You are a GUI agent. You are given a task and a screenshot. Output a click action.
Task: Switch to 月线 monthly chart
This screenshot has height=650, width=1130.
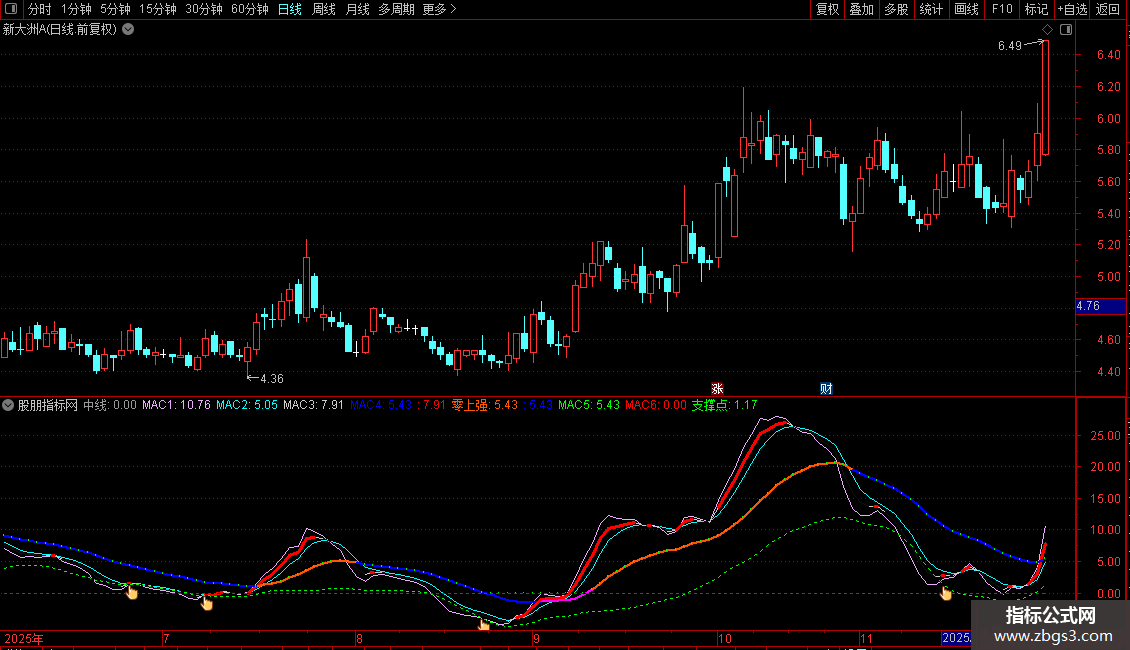(357, 9)
